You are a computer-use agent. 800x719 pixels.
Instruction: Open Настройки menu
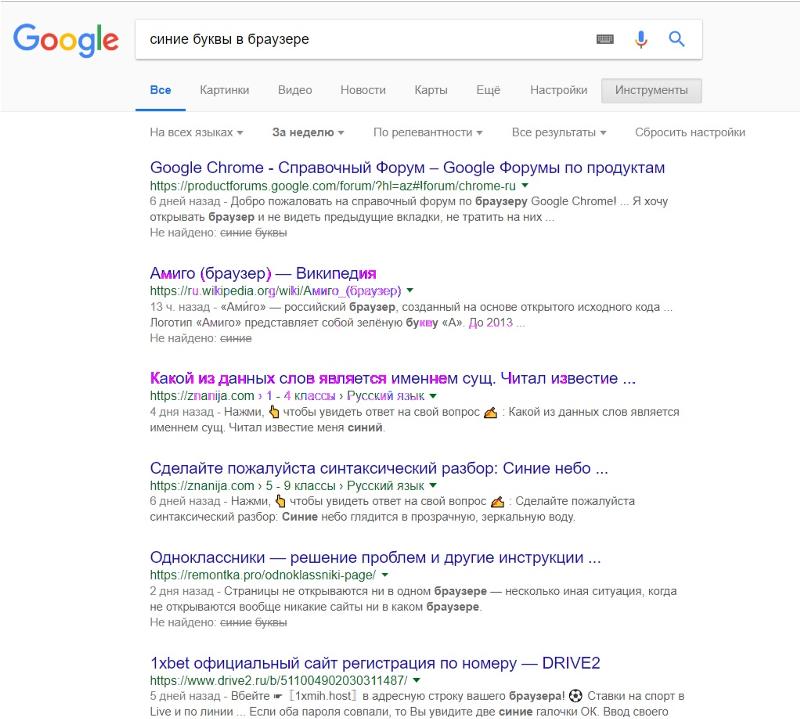click(x=559, y=90)
